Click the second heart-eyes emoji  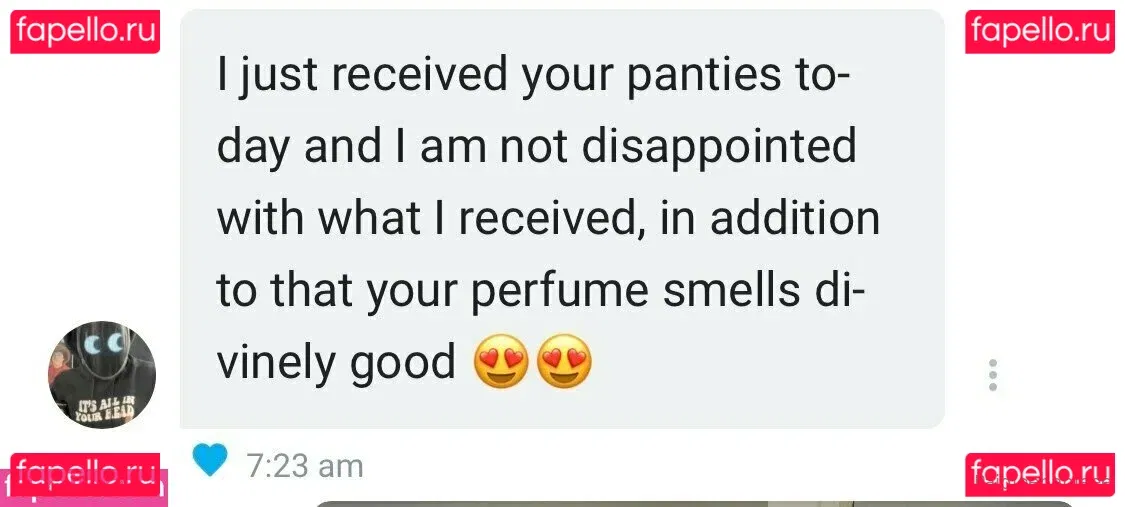(564, 361)
